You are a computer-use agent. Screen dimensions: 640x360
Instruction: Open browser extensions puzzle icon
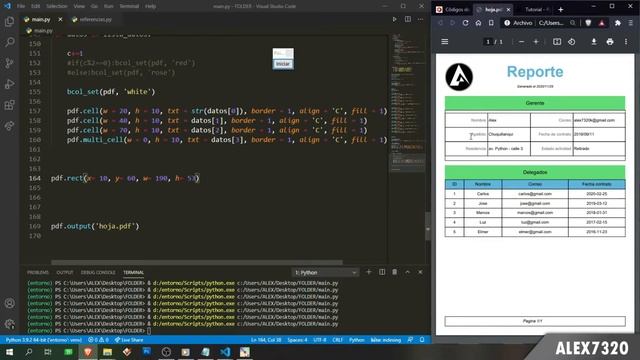618,23
